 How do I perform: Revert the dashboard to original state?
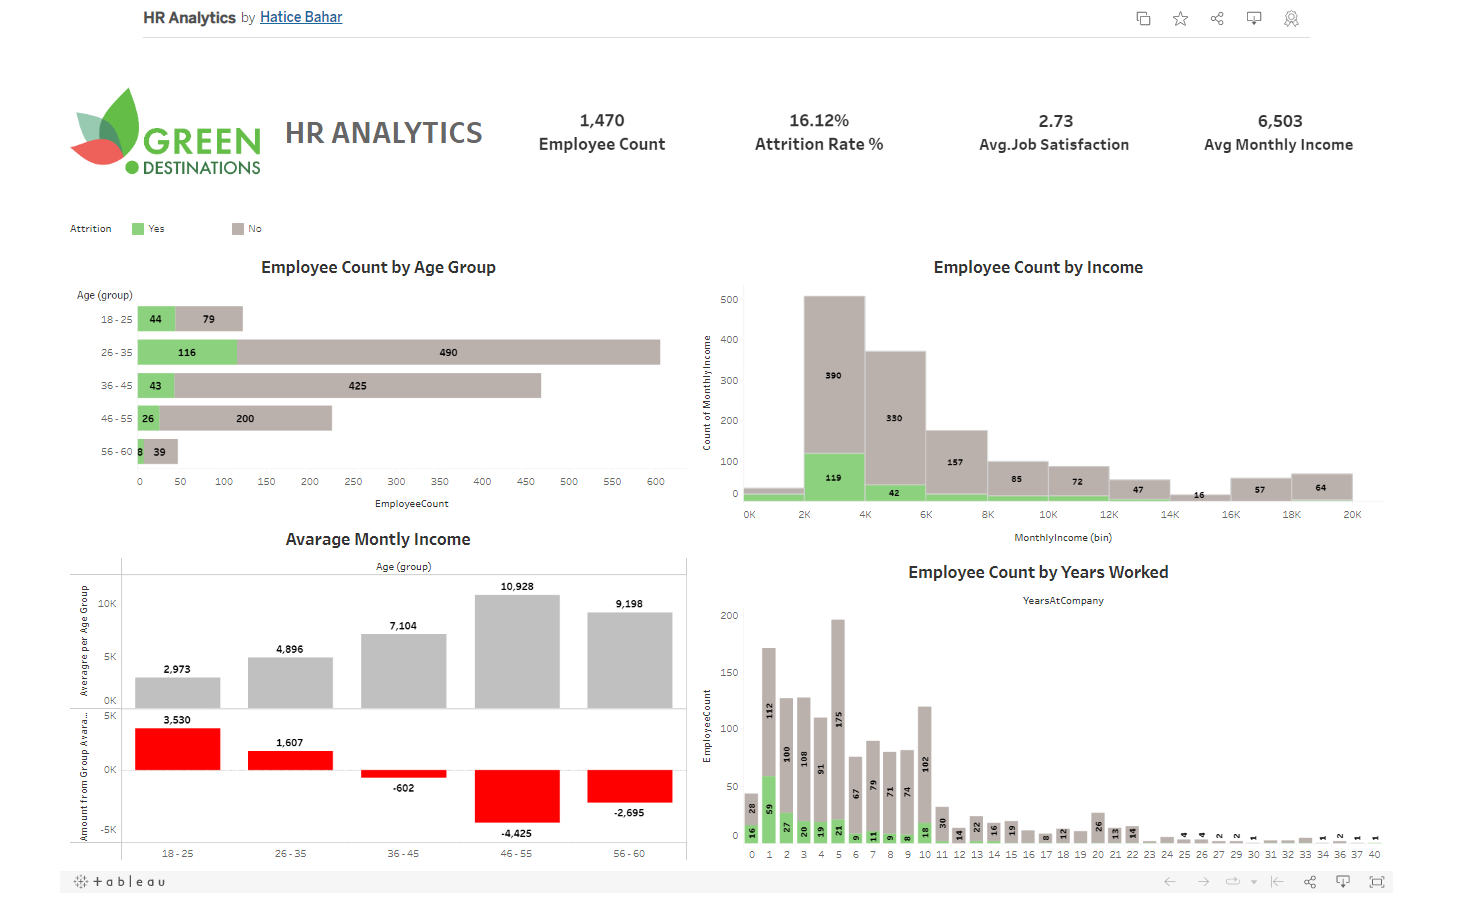pyautogui.click(x=1276, y=881)
